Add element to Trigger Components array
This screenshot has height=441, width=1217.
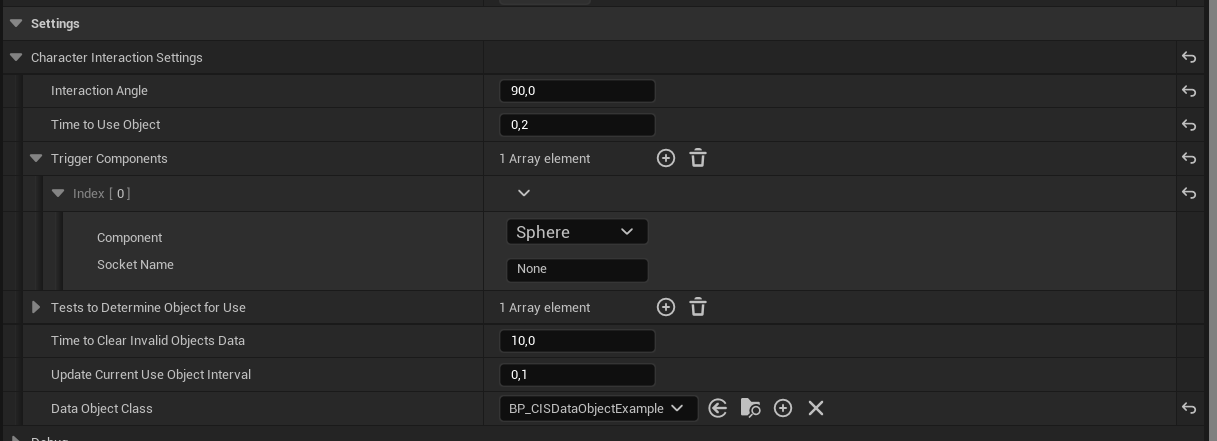point(665,158)
